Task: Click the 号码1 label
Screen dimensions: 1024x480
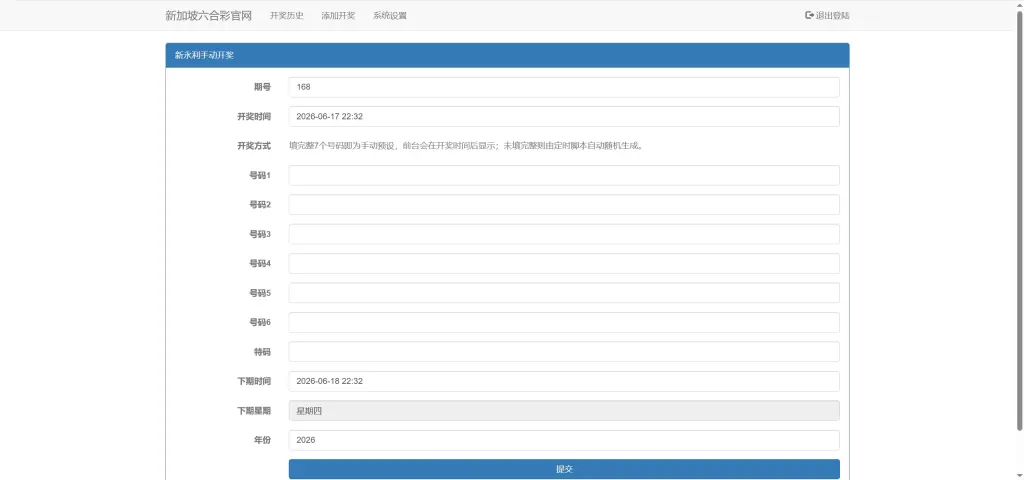Action: [260, 176]
